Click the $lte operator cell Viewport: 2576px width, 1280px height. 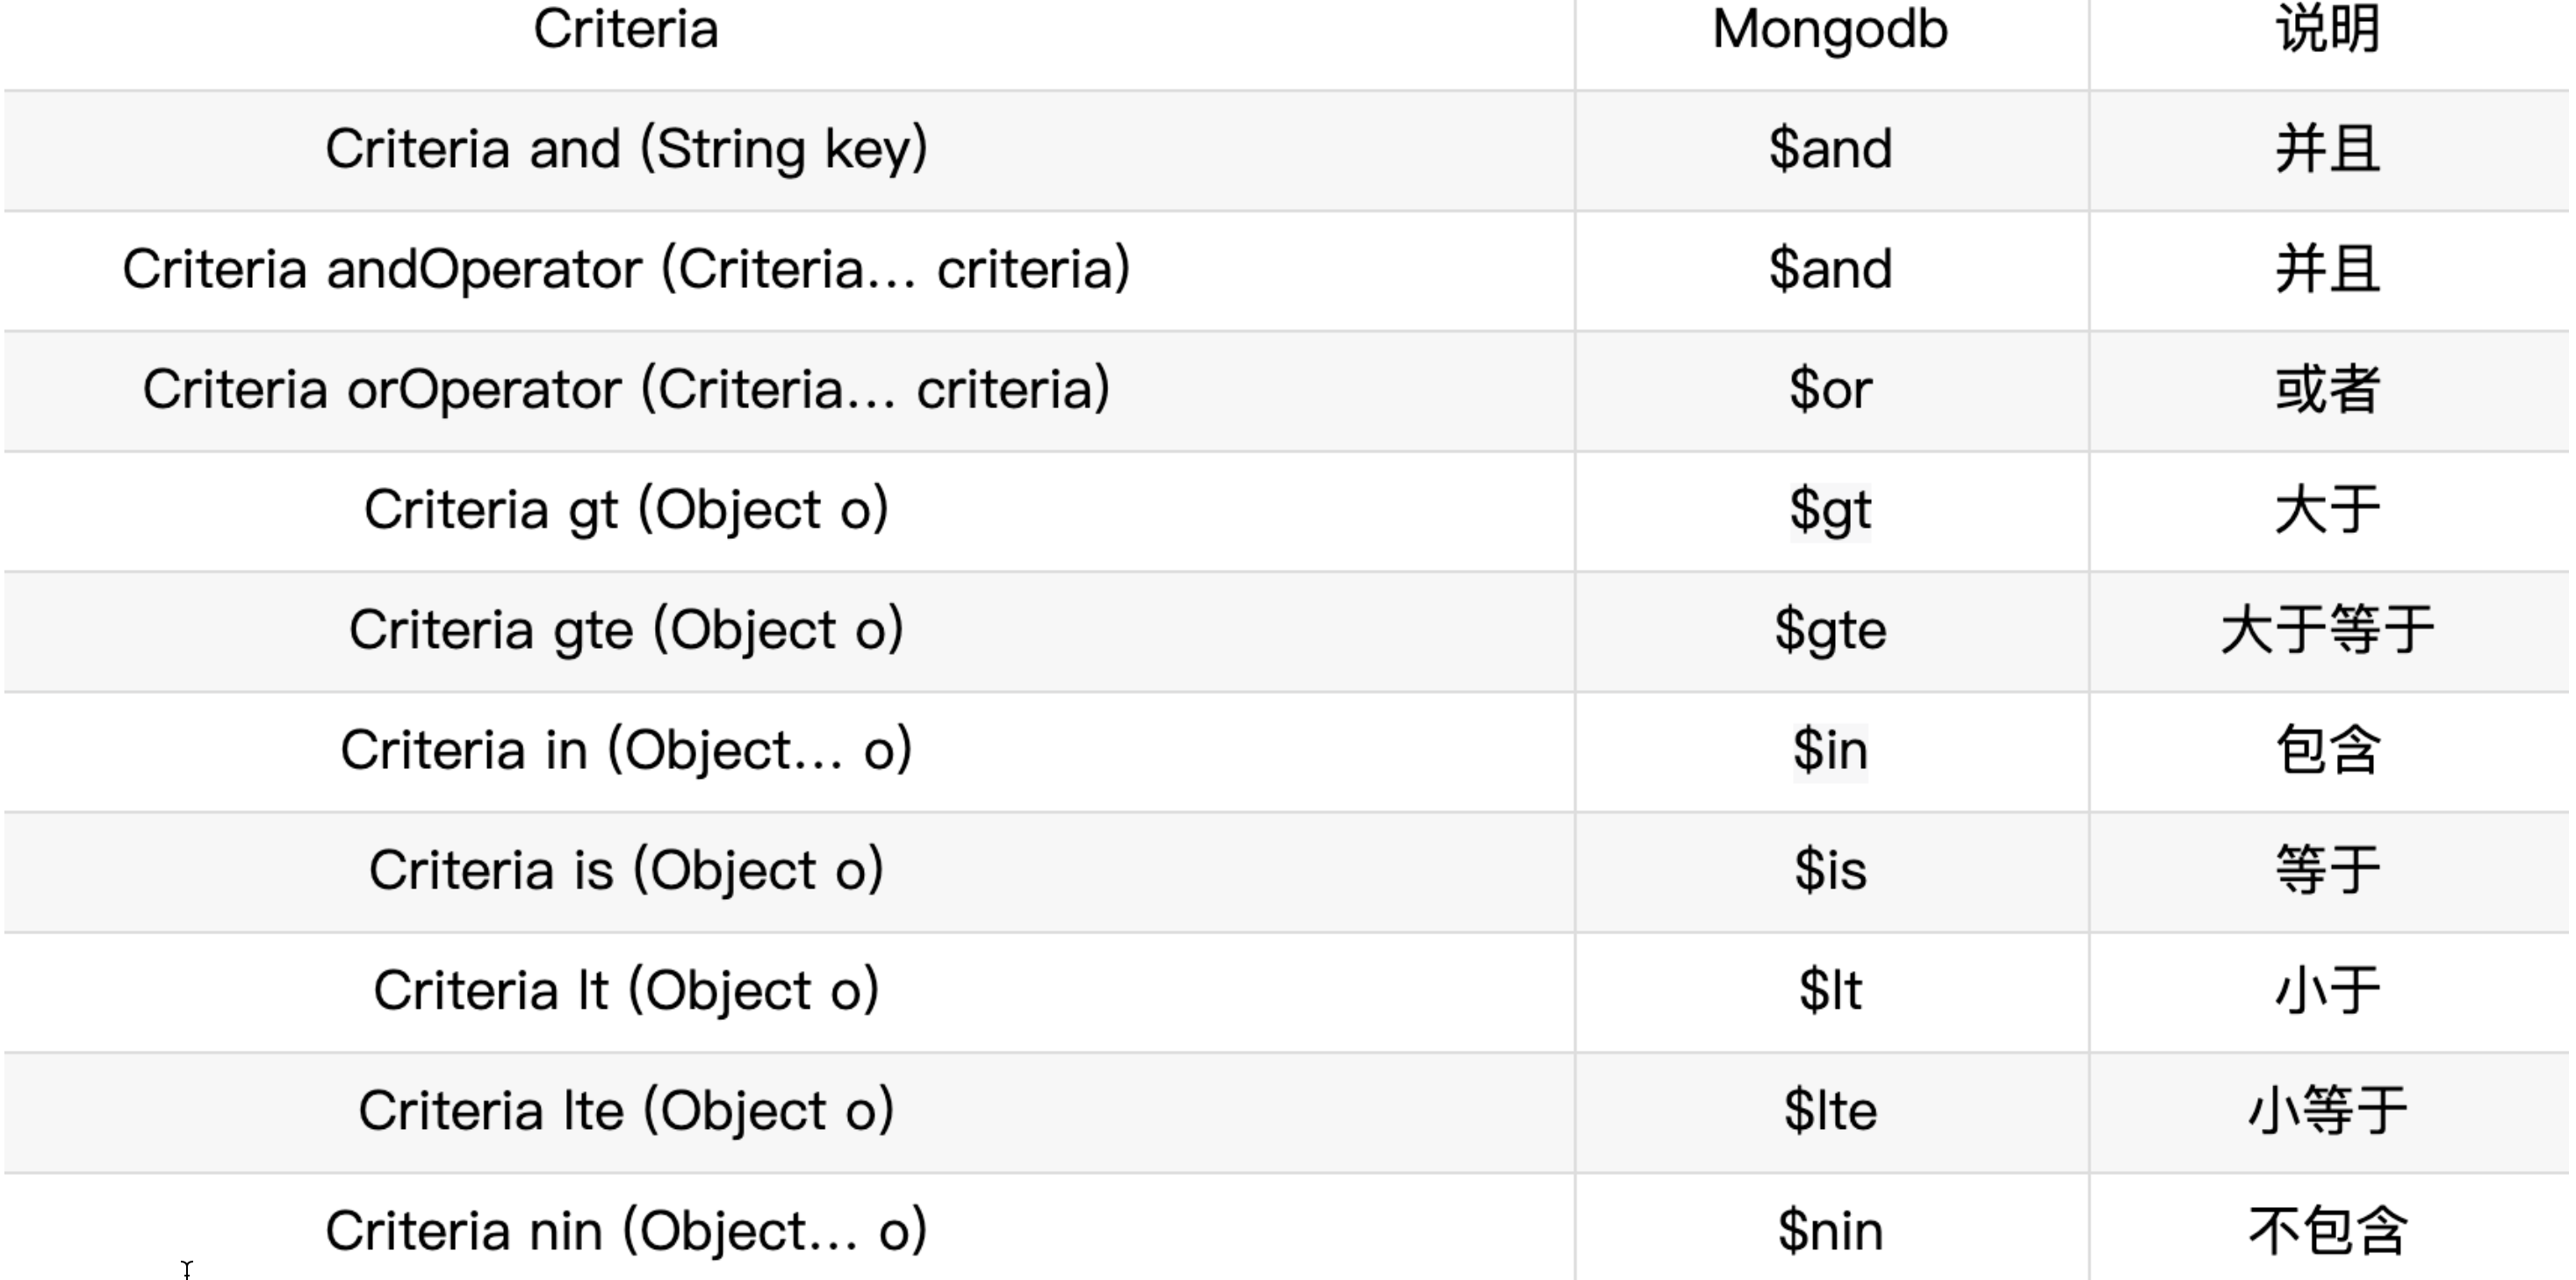click(1830, 1111)
